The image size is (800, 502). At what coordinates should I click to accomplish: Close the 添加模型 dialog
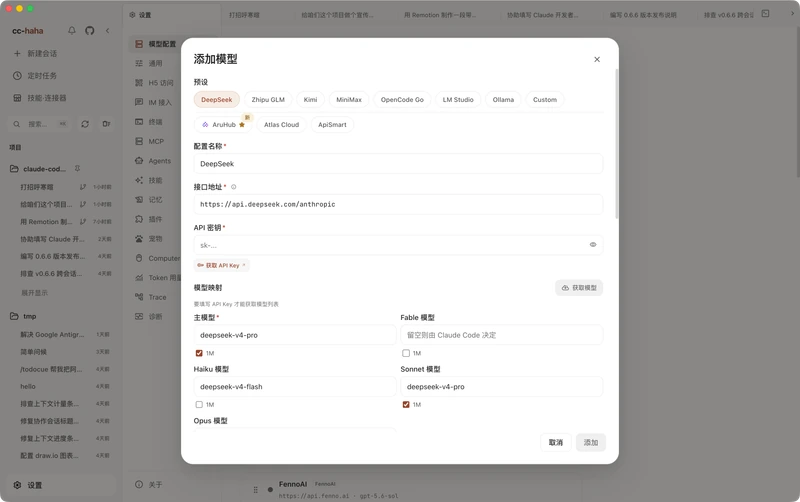click(x=597, y=59)
